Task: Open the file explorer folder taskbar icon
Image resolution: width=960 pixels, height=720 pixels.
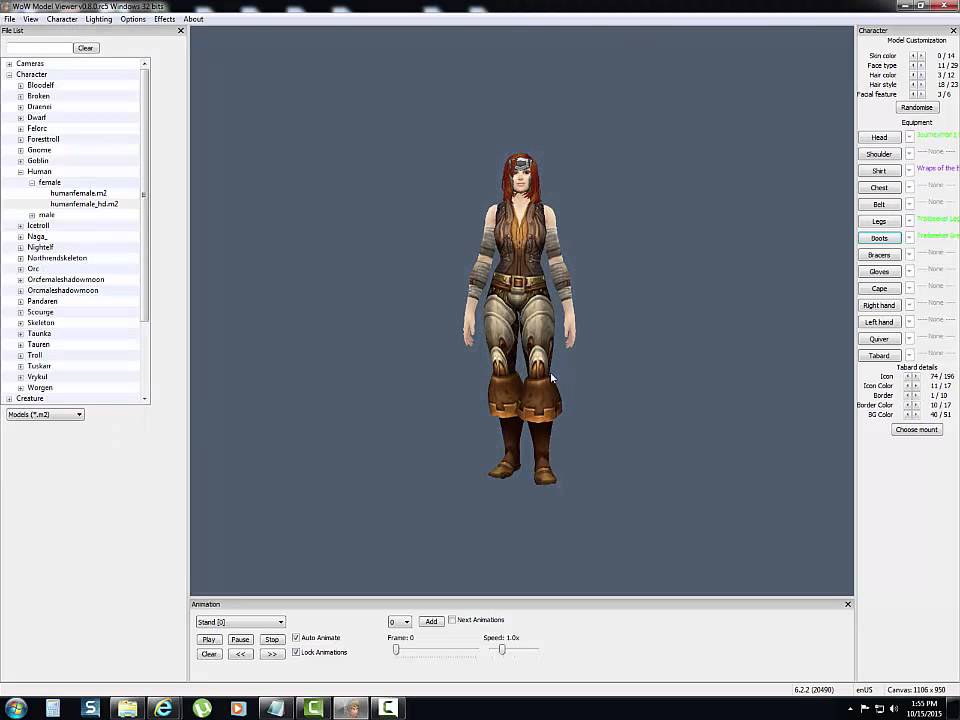Action: pyautogui.click(x=127, y=708)
